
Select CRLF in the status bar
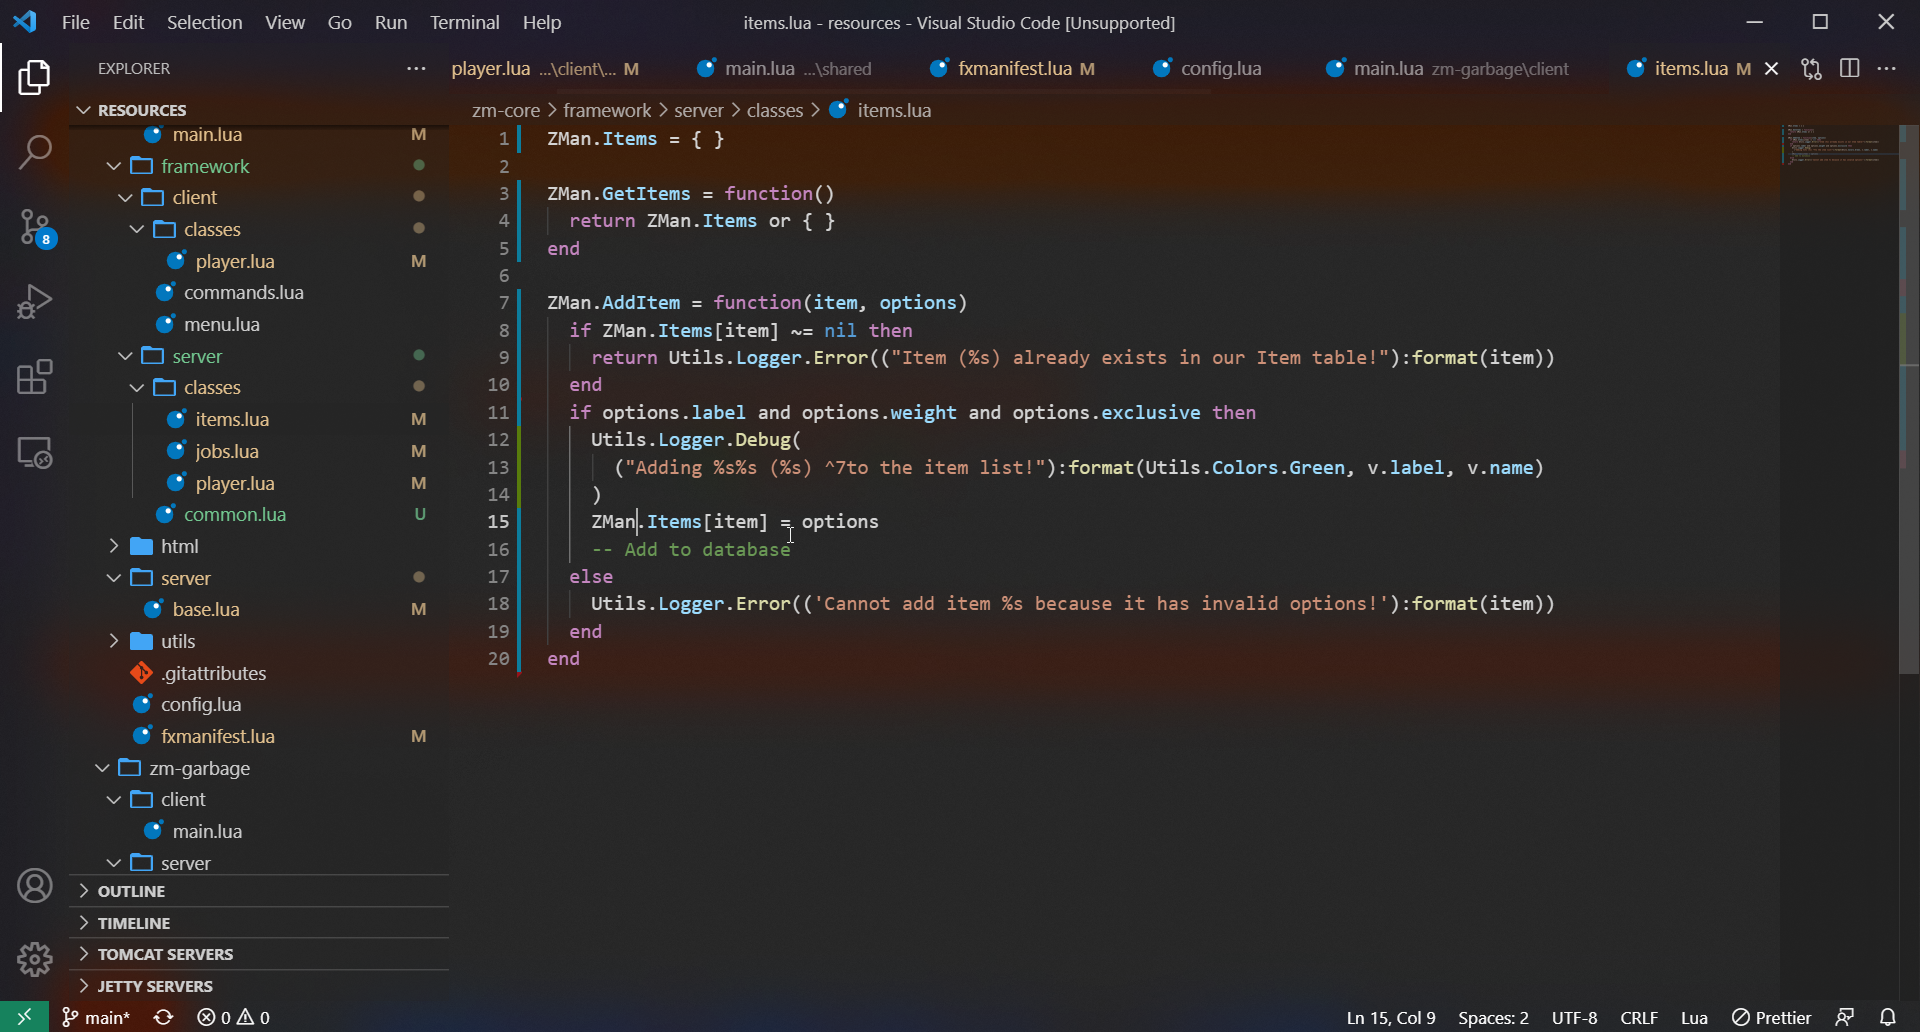click(x=1639, y=1017)
